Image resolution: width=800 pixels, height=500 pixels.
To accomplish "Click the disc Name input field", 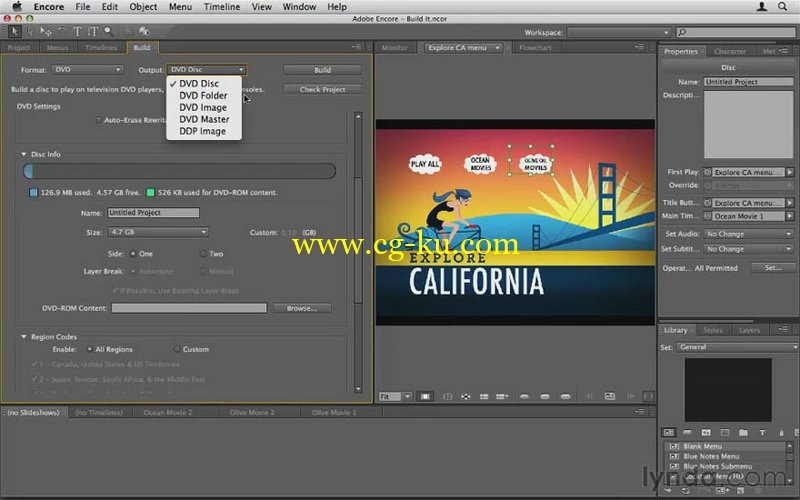I will click(x=154, y=213).
